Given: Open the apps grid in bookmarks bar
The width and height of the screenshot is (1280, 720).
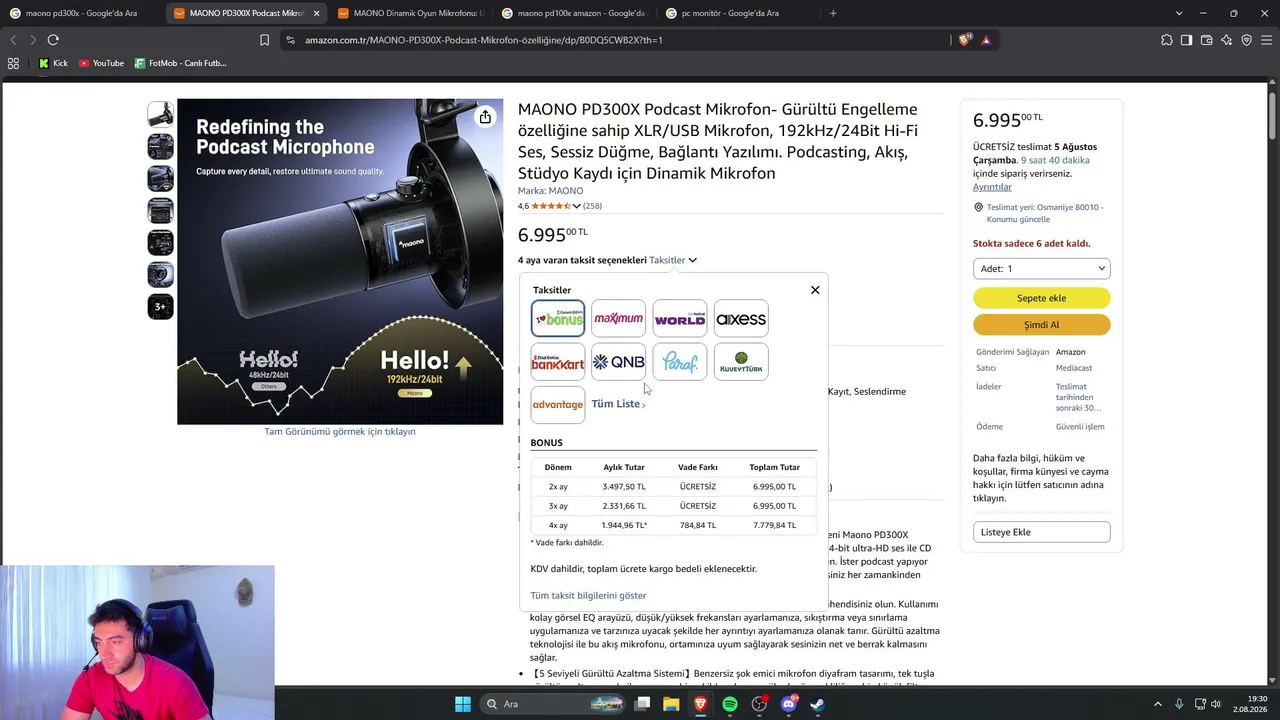Looking at the screenshot, I should pyautogui.click(x=13, y=63).
